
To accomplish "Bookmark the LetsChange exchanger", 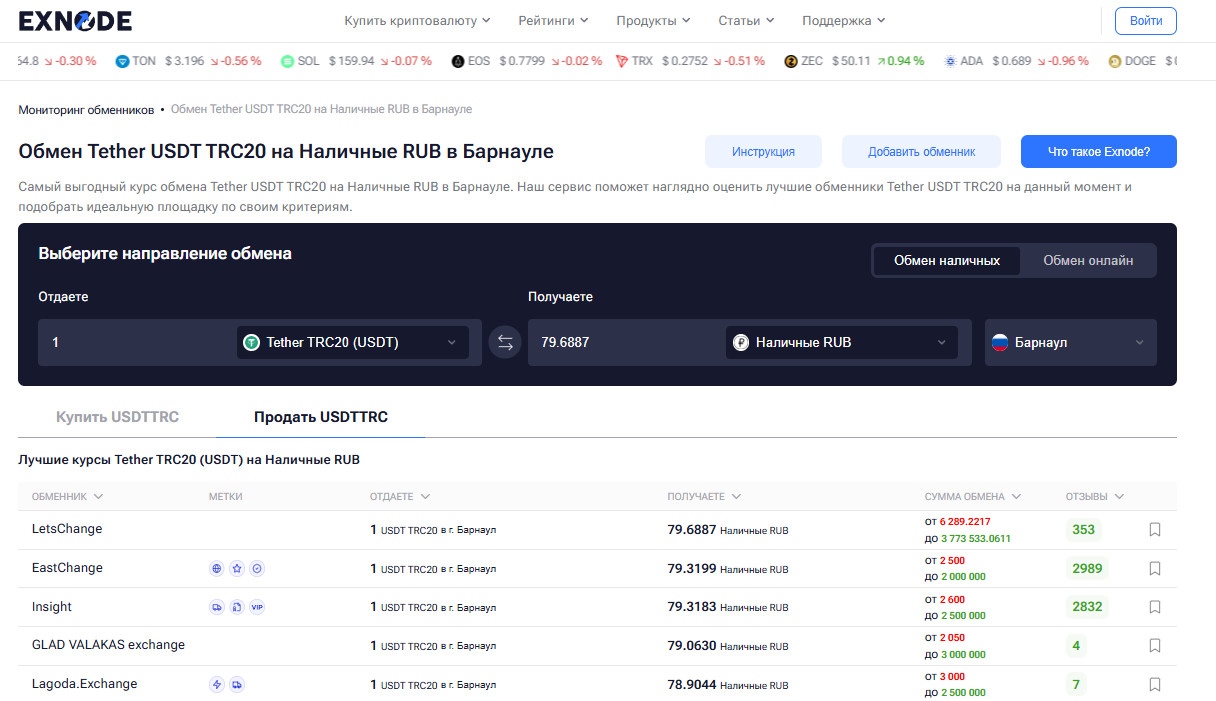I will [1155, 530].
